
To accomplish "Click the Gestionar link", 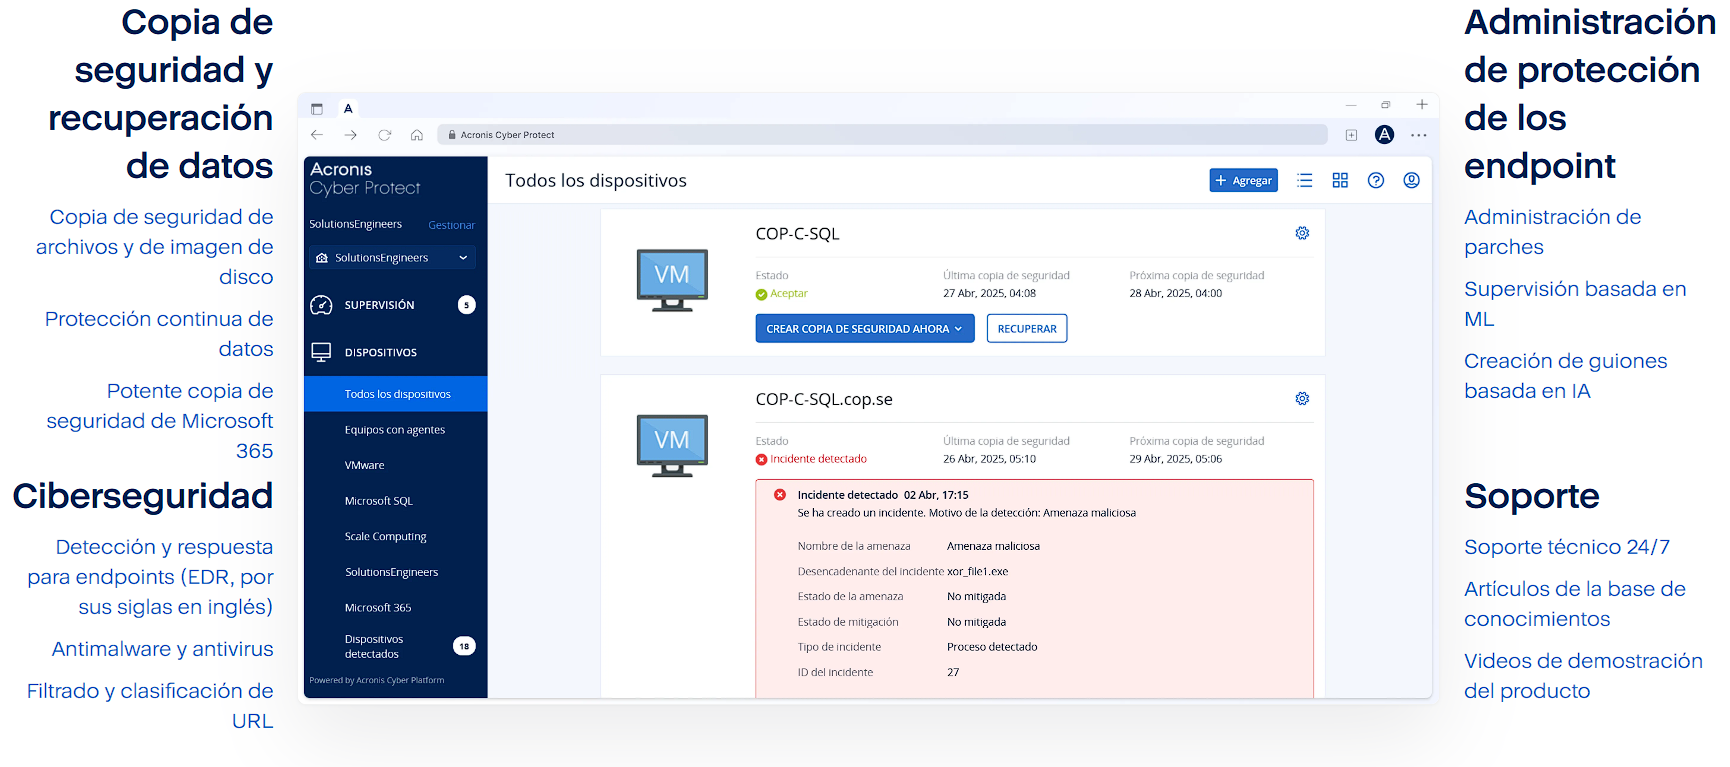I will pos(451,225).
